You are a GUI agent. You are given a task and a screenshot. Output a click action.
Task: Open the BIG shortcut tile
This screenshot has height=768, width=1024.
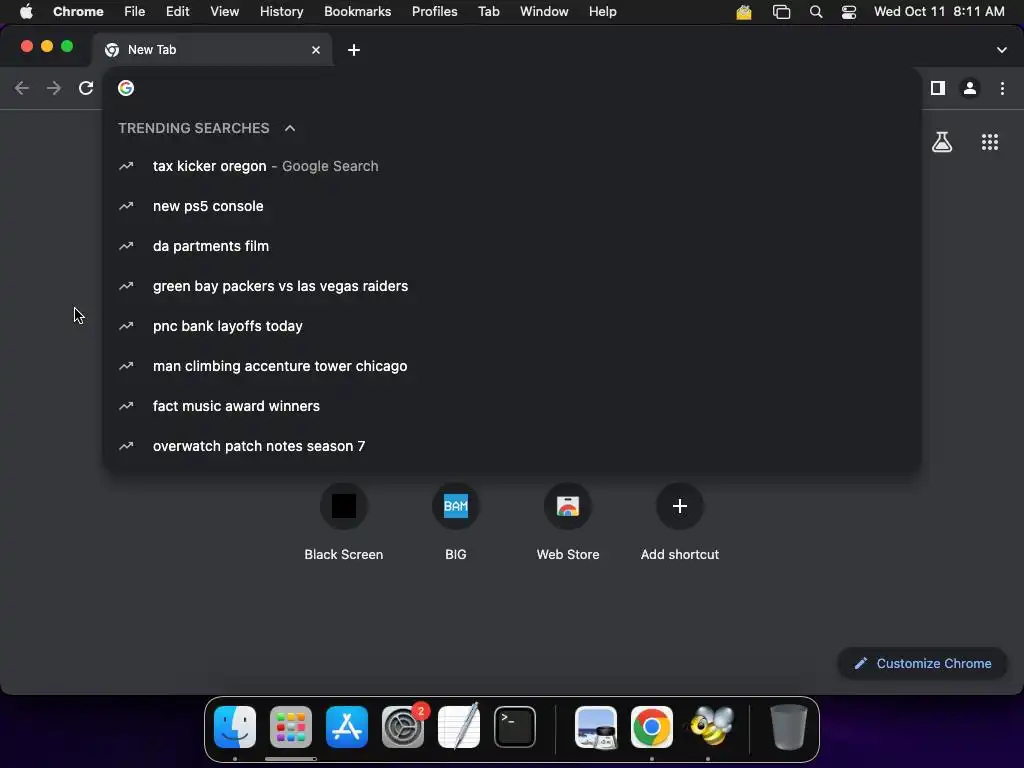456,522
